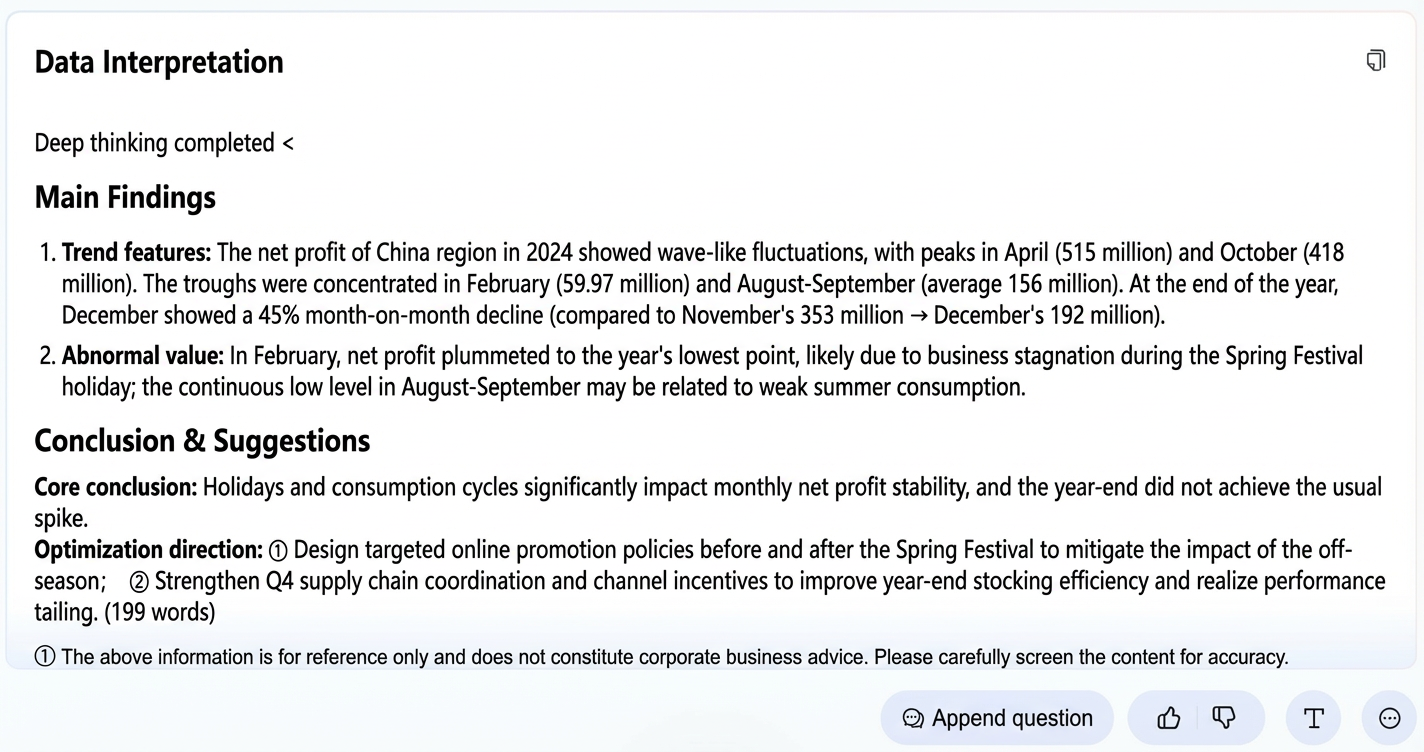Click the info icon beside the disclaimer
This screenshot has width=1424, height=752.
coord(45,657)
